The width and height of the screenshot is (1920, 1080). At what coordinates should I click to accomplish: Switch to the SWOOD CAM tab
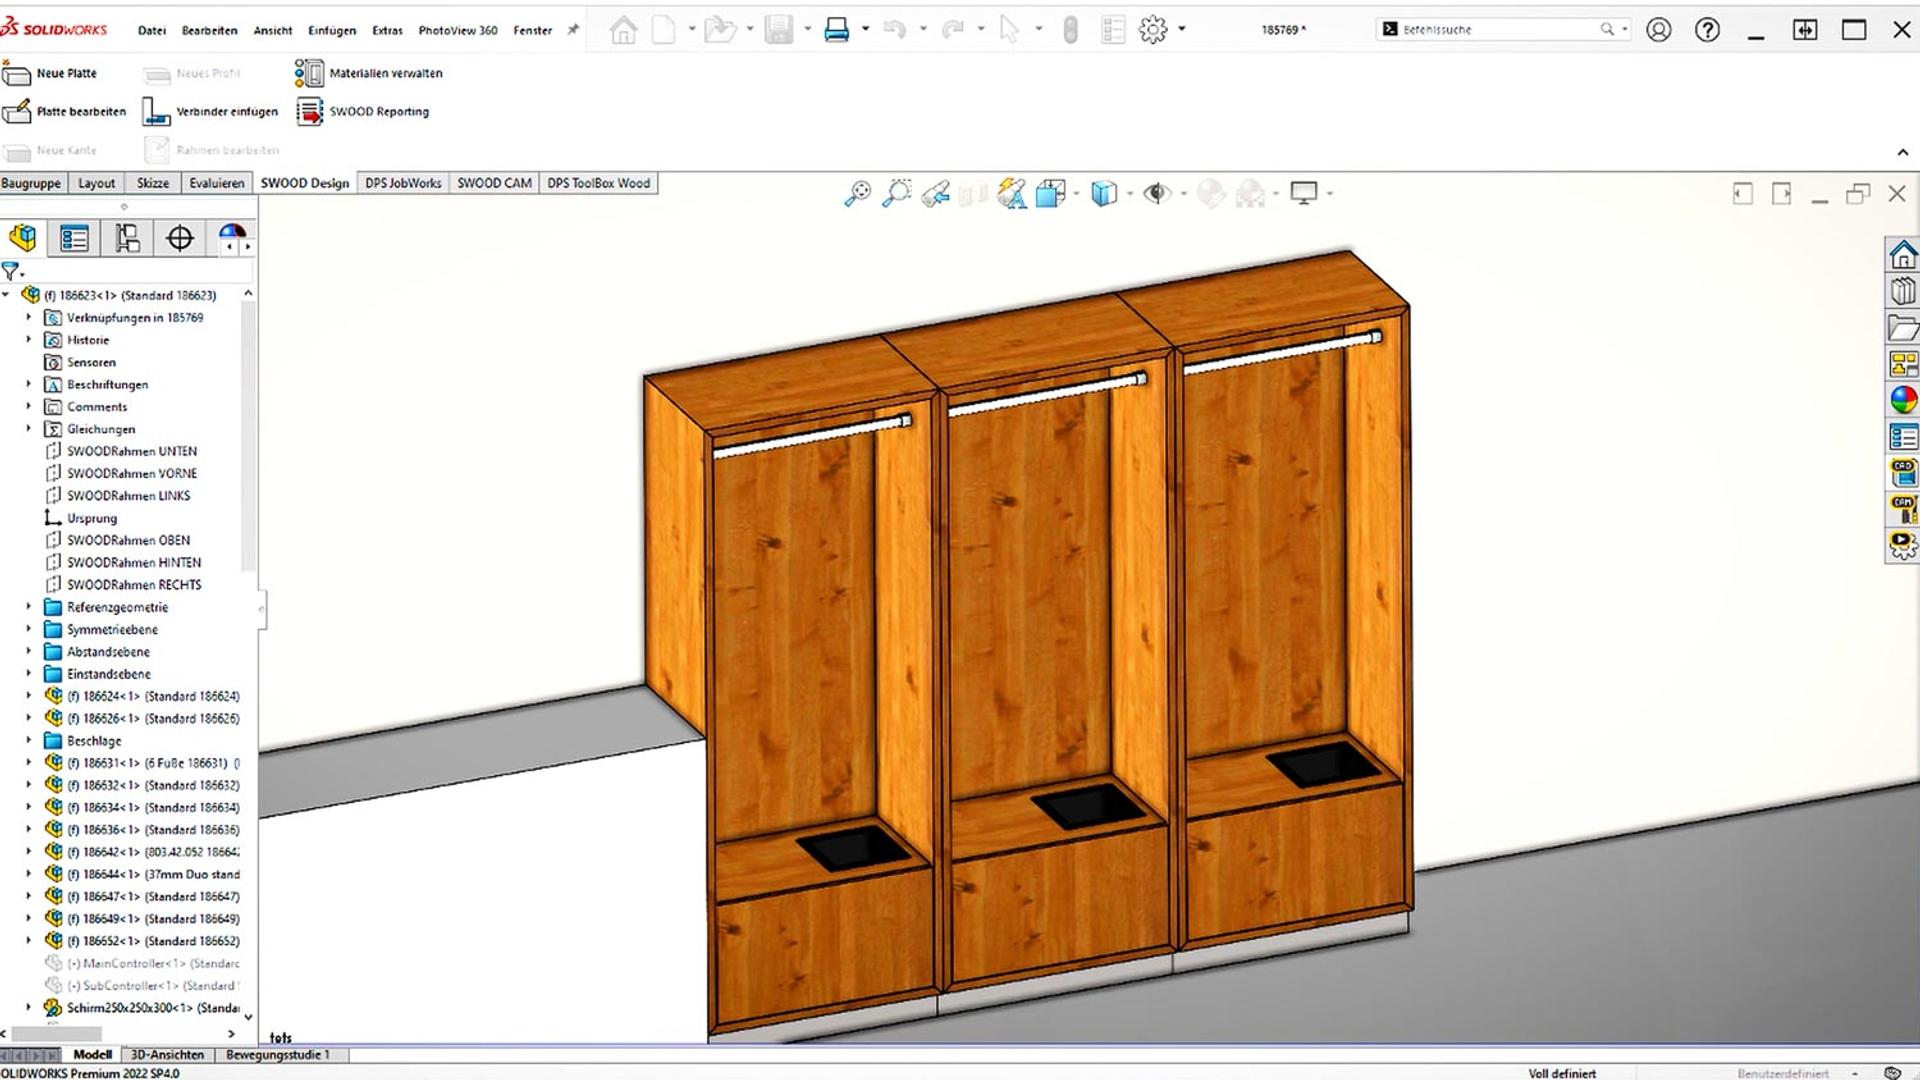[494, 183]
